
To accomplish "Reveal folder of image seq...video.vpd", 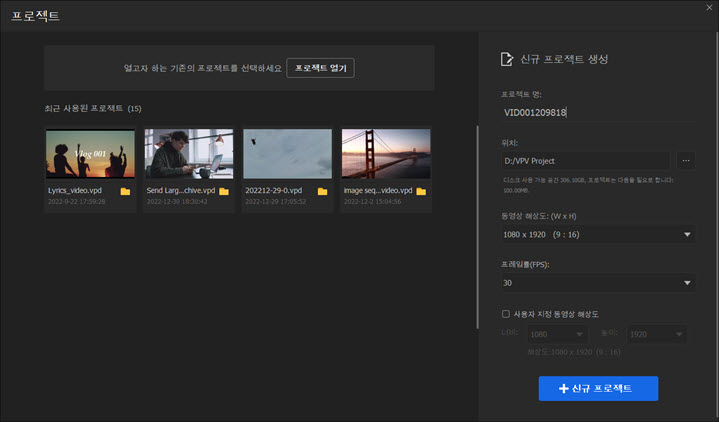I will coord(421,190).
